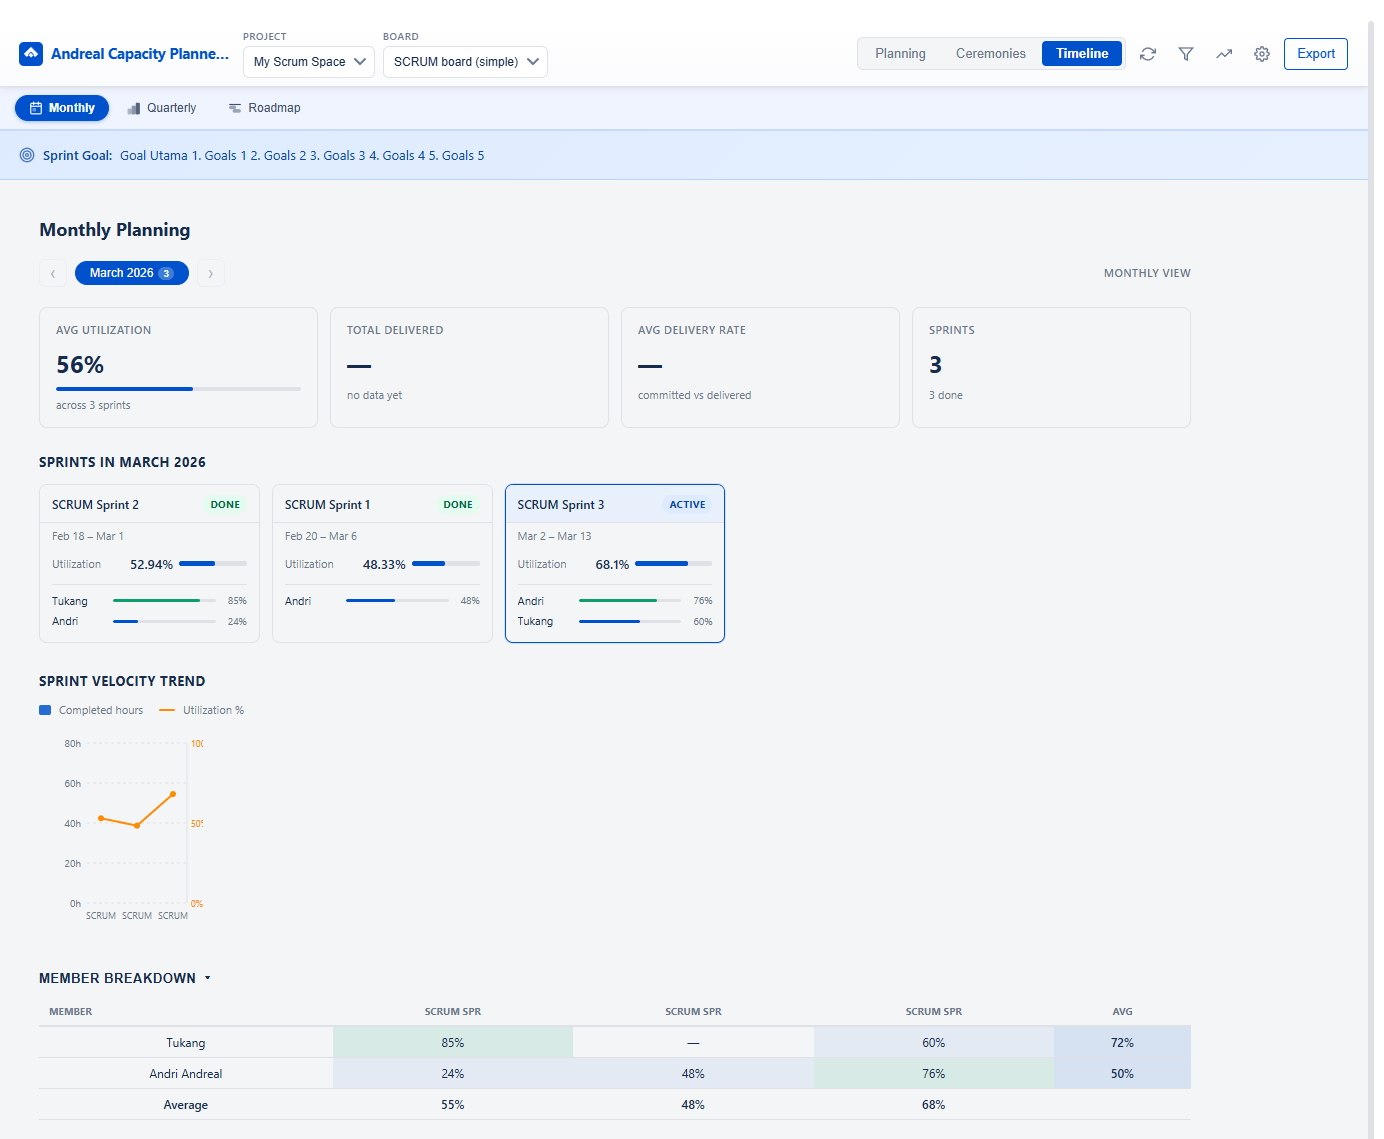Click the Sprint Goal target icon
Screen dimensions: 1384x1139
pos(27,155)
